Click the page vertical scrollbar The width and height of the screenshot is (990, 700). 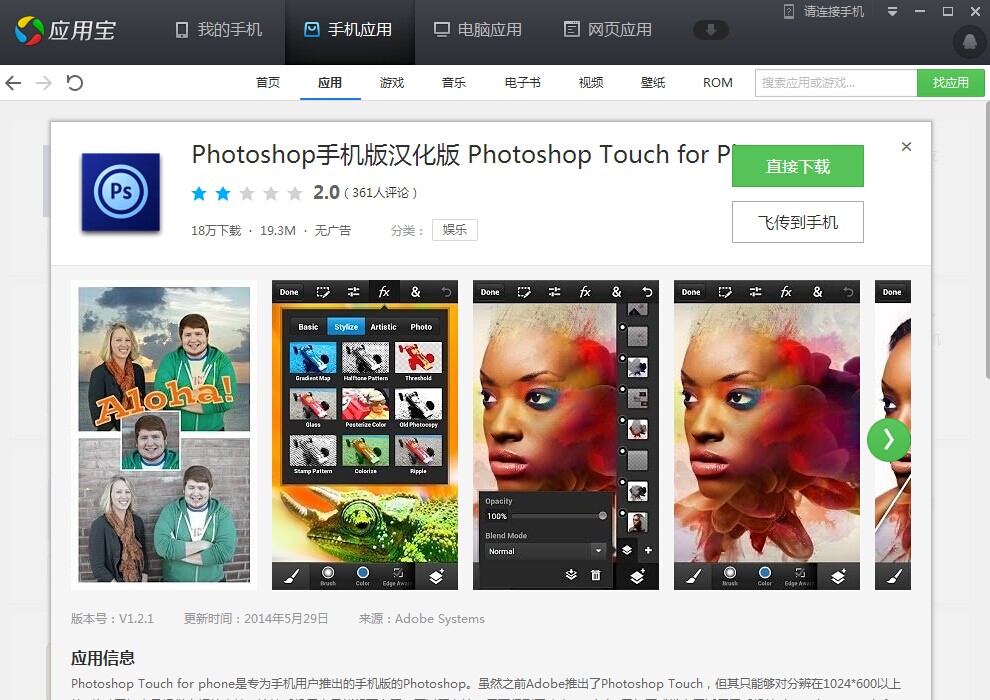coord(987,240)
